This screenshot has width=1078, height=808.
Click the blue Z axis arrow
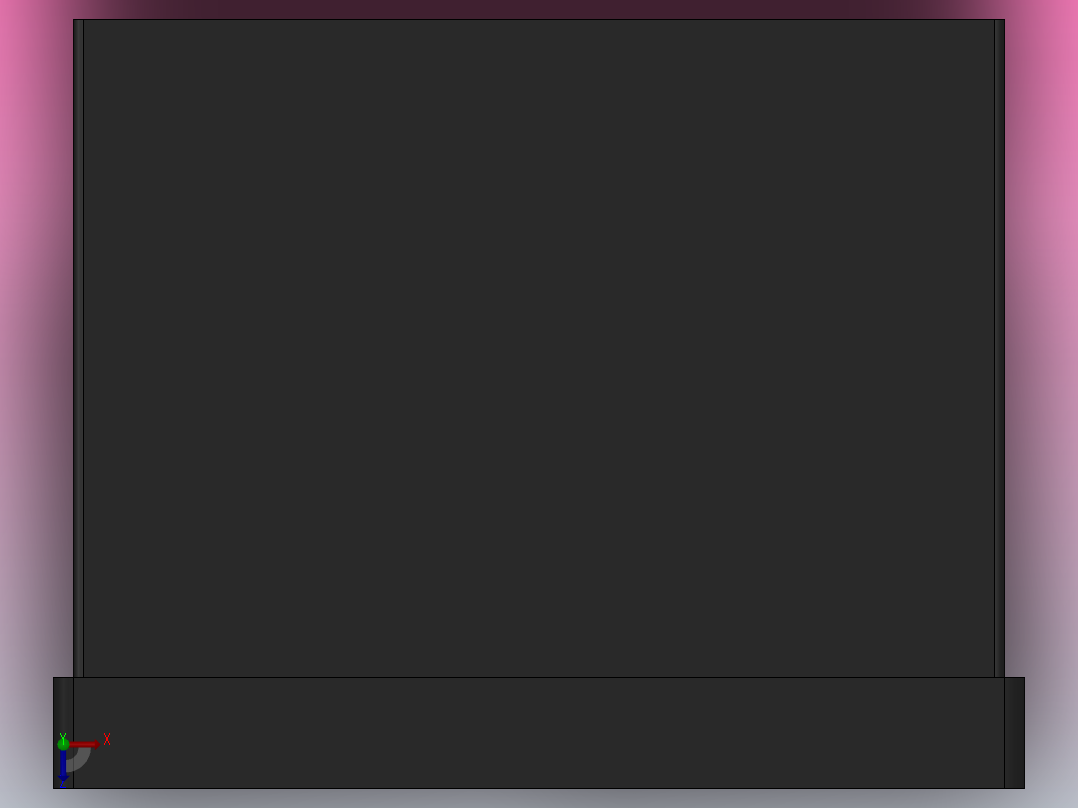63,765
